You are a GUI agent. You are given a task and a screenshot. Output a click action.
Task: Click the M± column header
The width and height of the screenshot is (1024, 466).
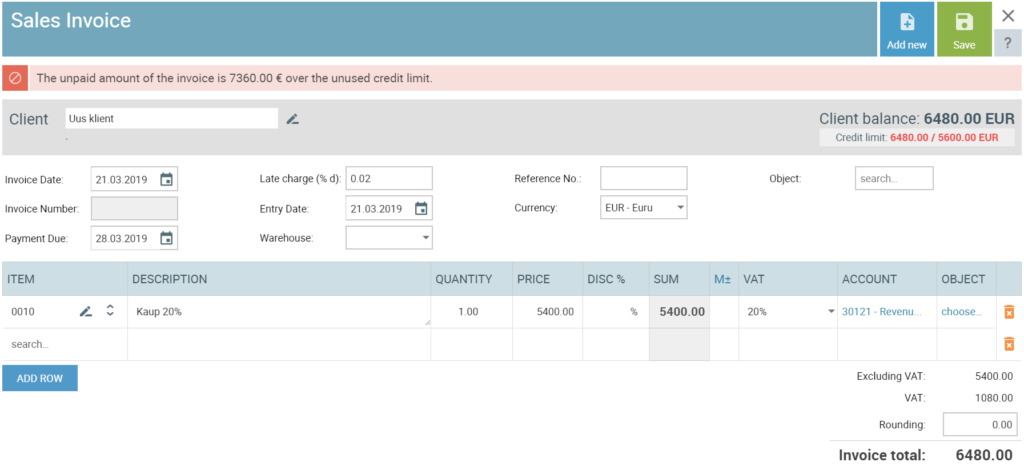pyautogui.click(x=722, y=279)
